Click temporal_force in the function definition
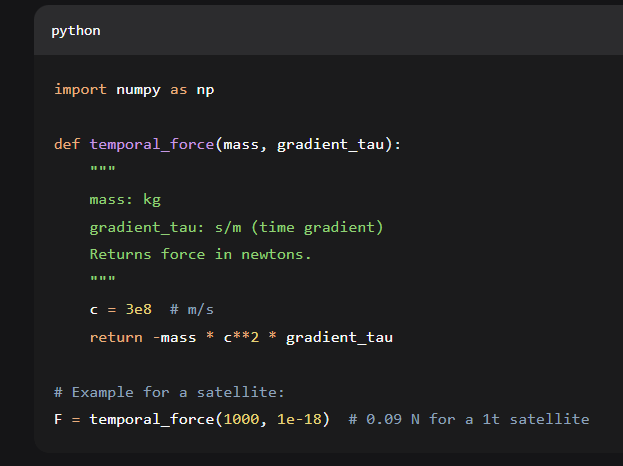The width and height of the screenshot is (623, 466). (x=152, y=145)
